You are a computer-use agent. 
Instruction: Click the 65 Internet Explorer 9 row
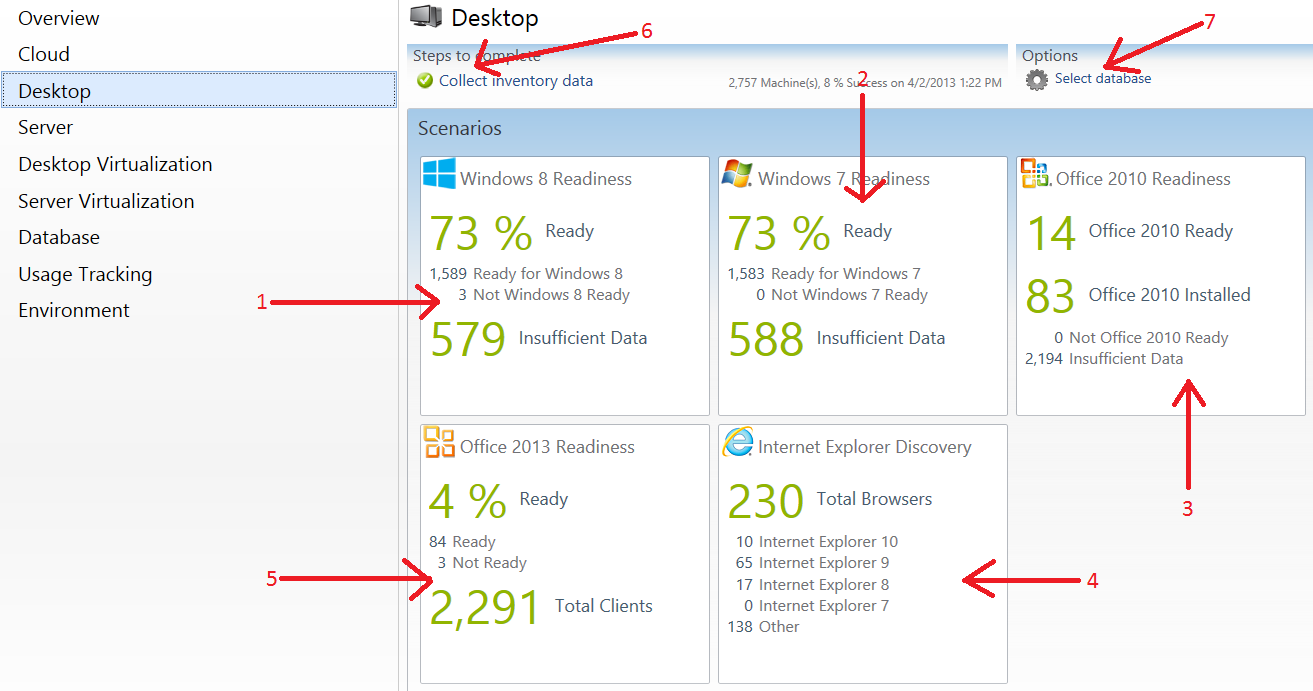tap(812, 563)
